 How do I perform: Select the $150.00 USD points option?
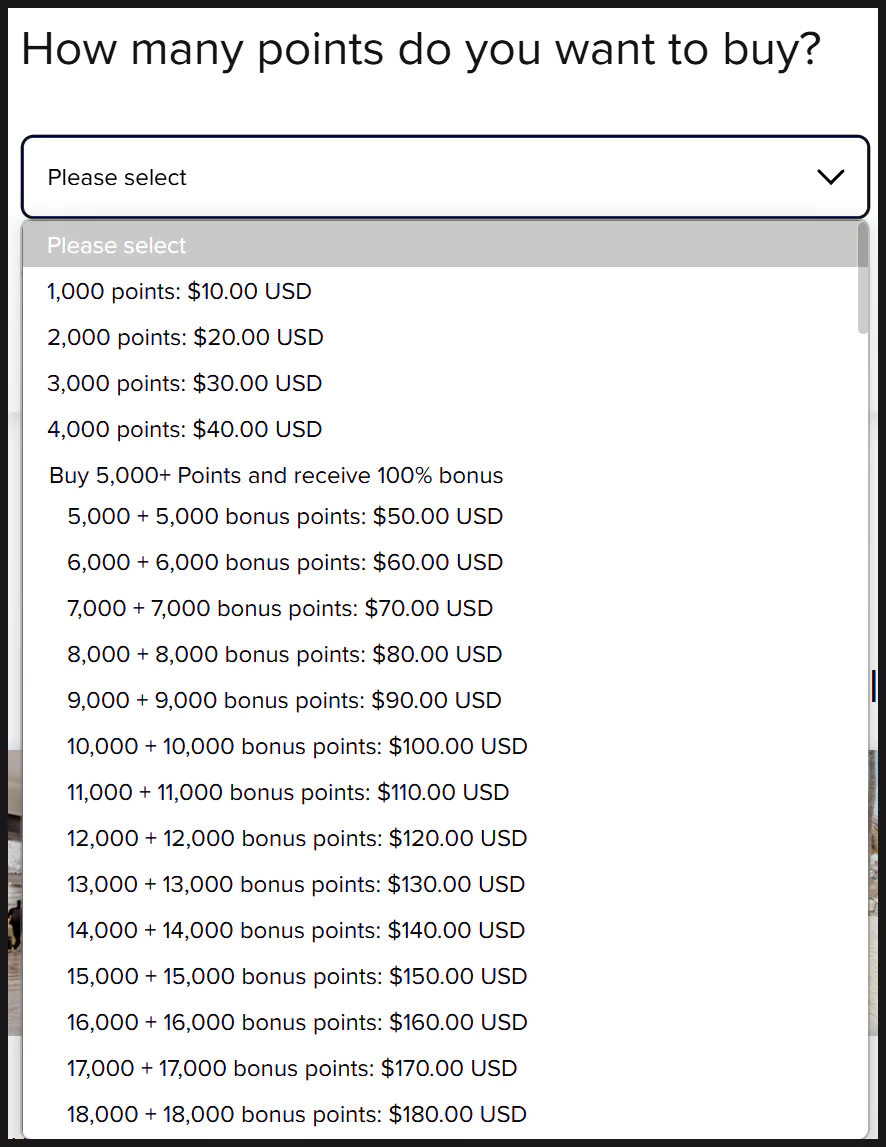coord(297,977)
